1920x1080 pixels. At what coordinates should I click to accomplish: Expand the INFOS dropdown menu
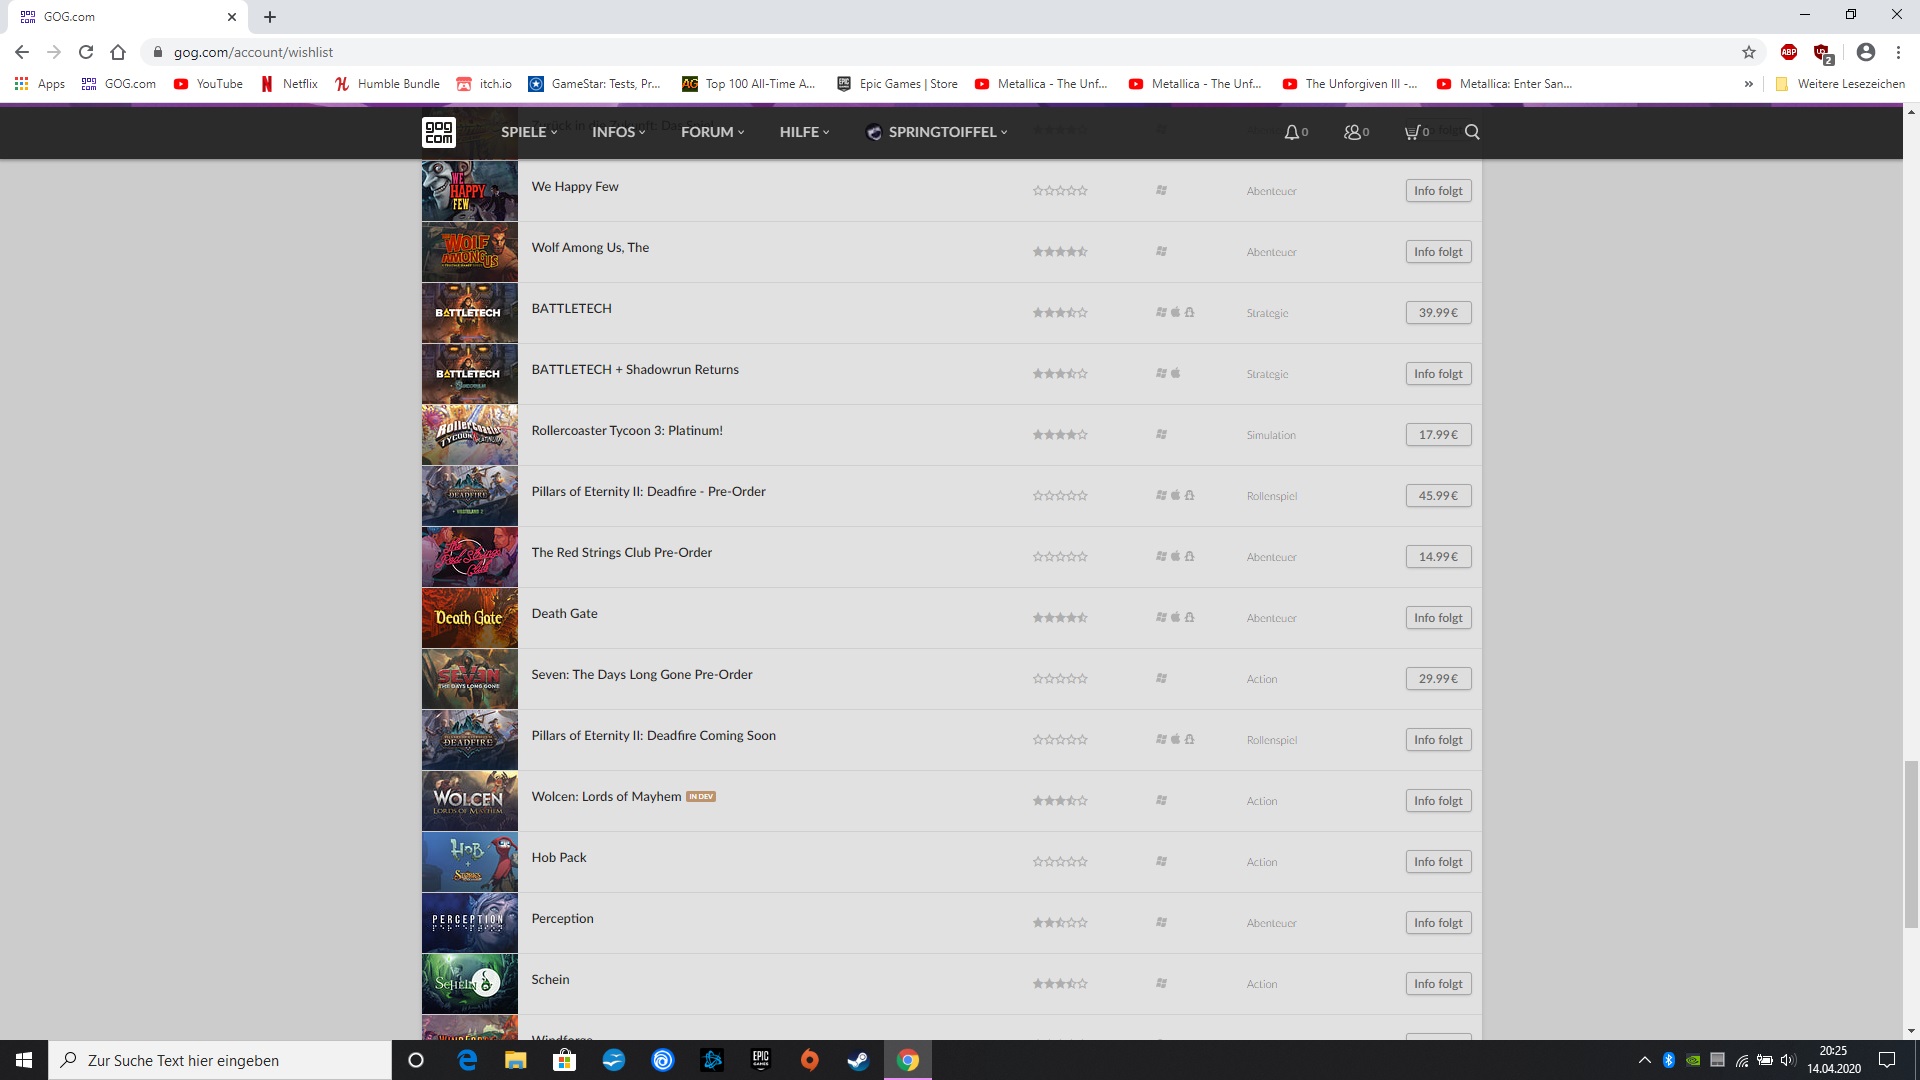[618, 132]
